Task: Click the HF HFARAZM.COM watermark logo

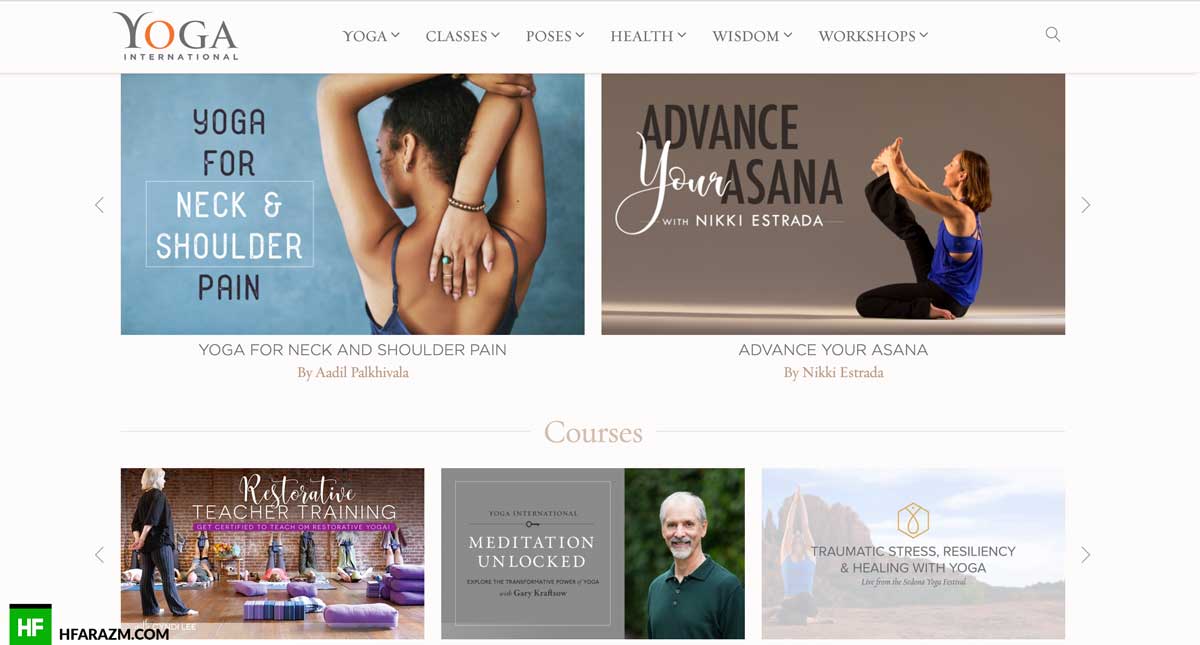Action: [89, 625]
